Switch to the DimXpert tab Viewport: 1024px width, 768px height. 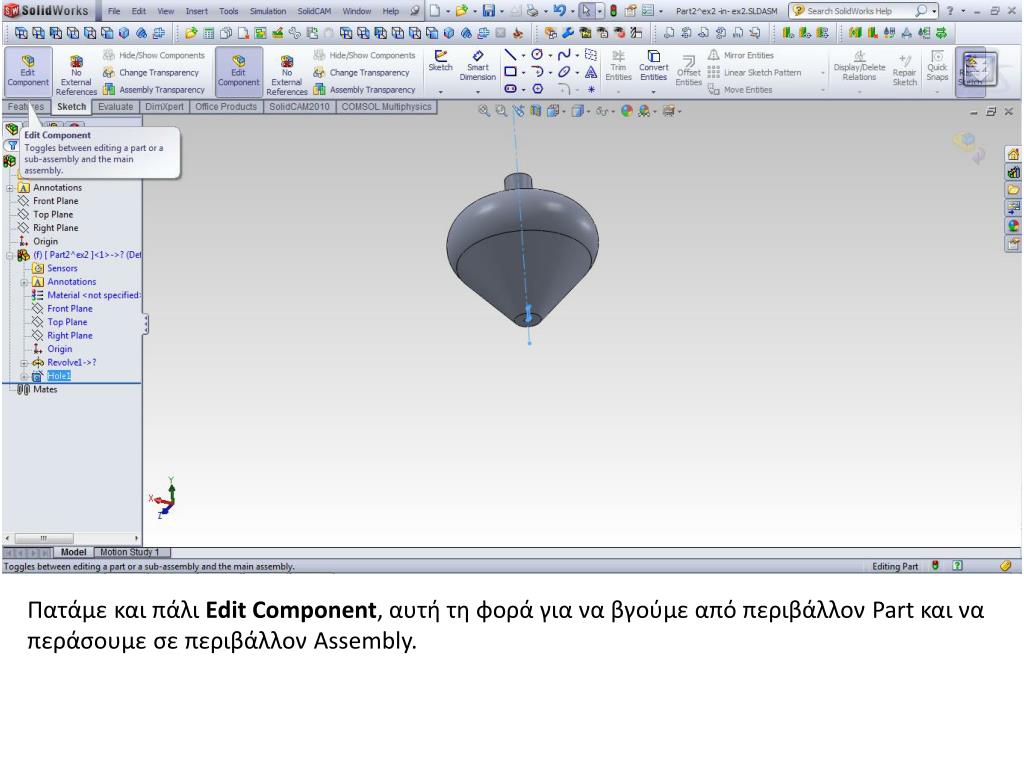pos(164,106)
